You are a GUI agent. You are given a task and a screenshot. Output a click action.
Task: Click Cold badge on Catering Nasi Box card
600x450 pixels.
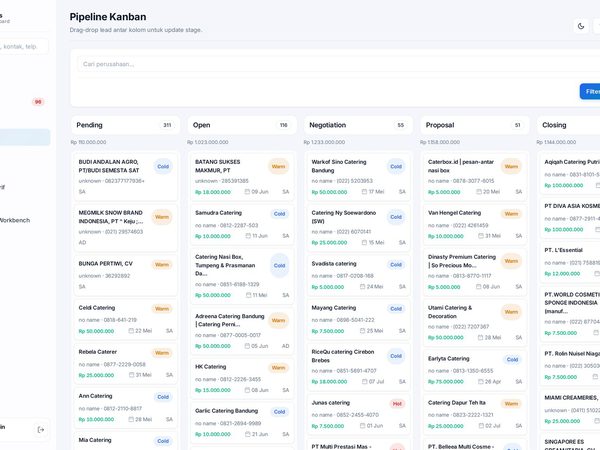click(279, 266)
